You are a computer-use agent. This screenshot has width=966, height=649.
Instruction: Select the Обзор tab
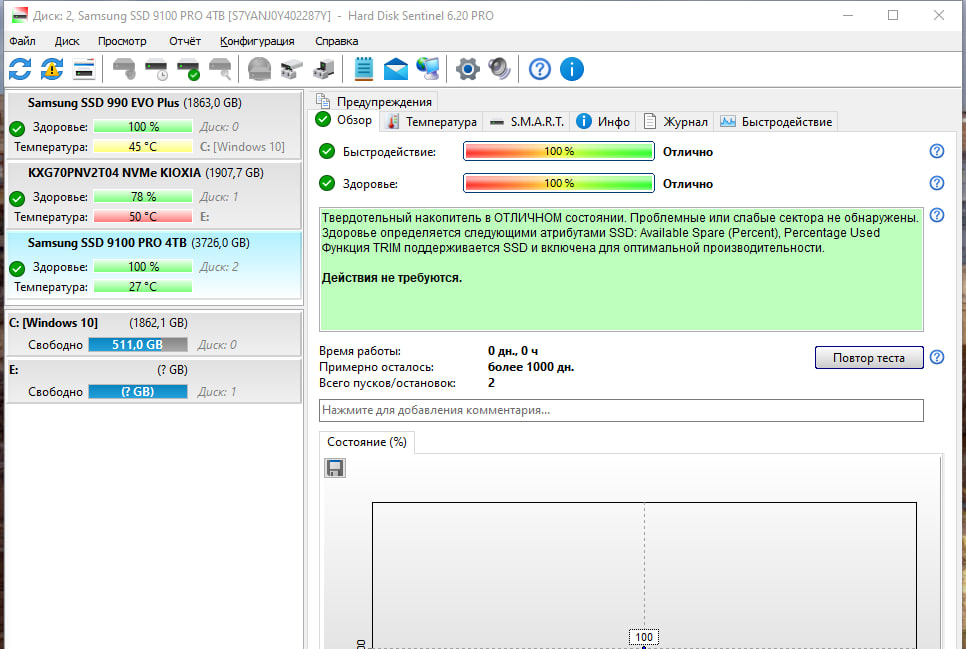point(344,120)
